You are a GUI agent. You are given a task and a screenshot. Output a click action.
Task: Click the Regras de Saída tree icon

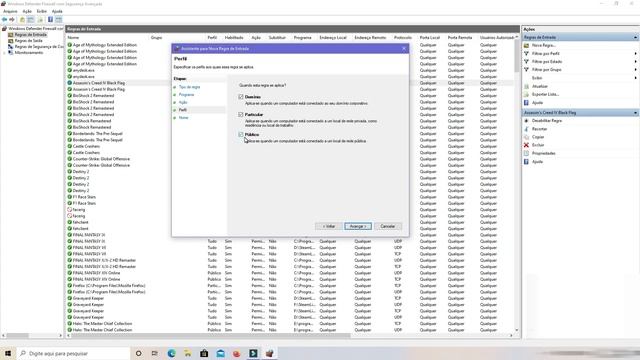click(11, 41)
